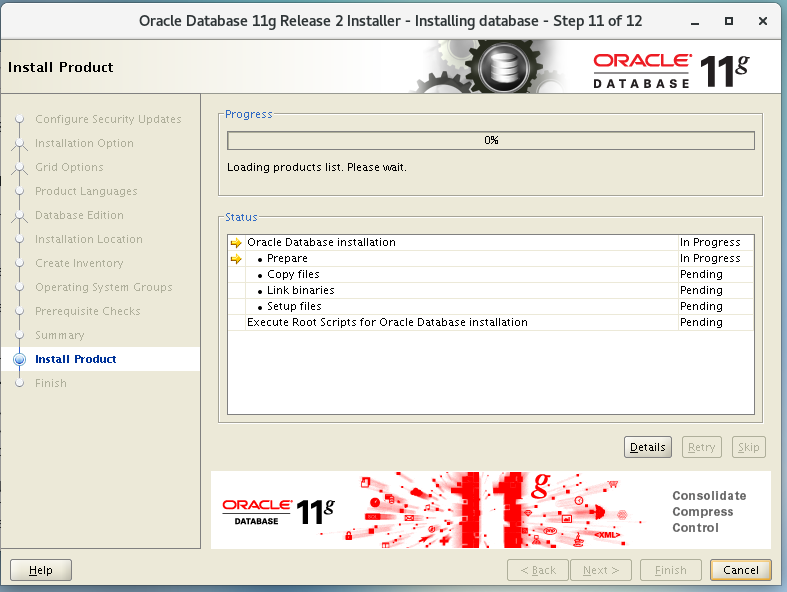Viewport: 787px width, 592px height.
Task: Click the Oracle 11g logo in header
Action: [x=671, y=71]
